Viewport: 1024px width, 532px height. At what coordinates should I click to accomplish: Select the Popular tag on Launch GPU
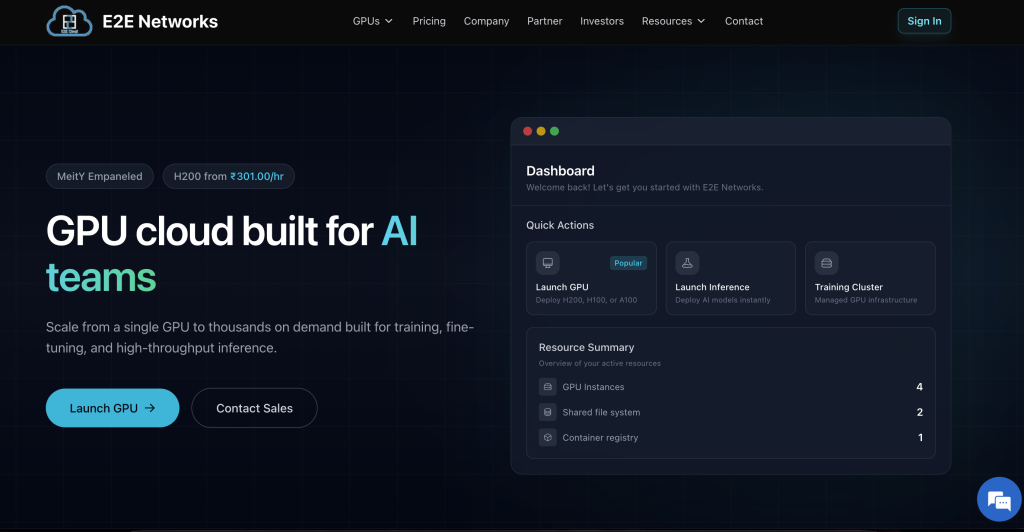[628, 263]
